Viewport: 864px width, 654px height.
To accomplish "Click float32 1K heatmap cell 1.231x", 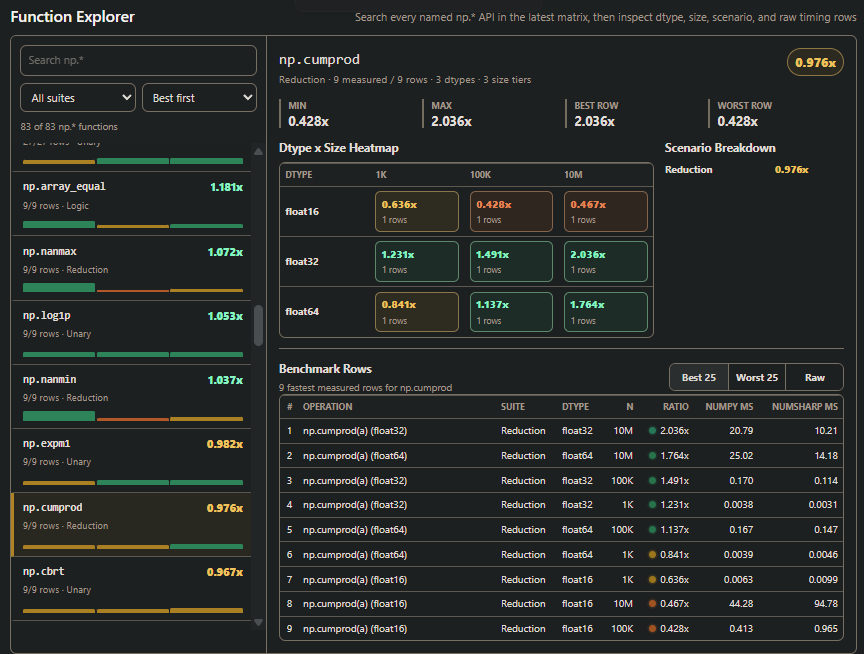I will [417, 262].
